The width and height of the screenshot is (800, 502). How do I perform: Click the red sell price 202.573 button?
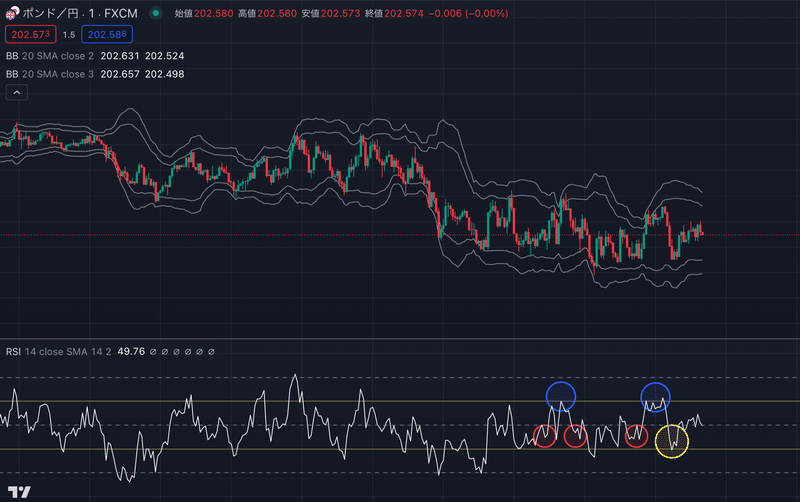31,35
